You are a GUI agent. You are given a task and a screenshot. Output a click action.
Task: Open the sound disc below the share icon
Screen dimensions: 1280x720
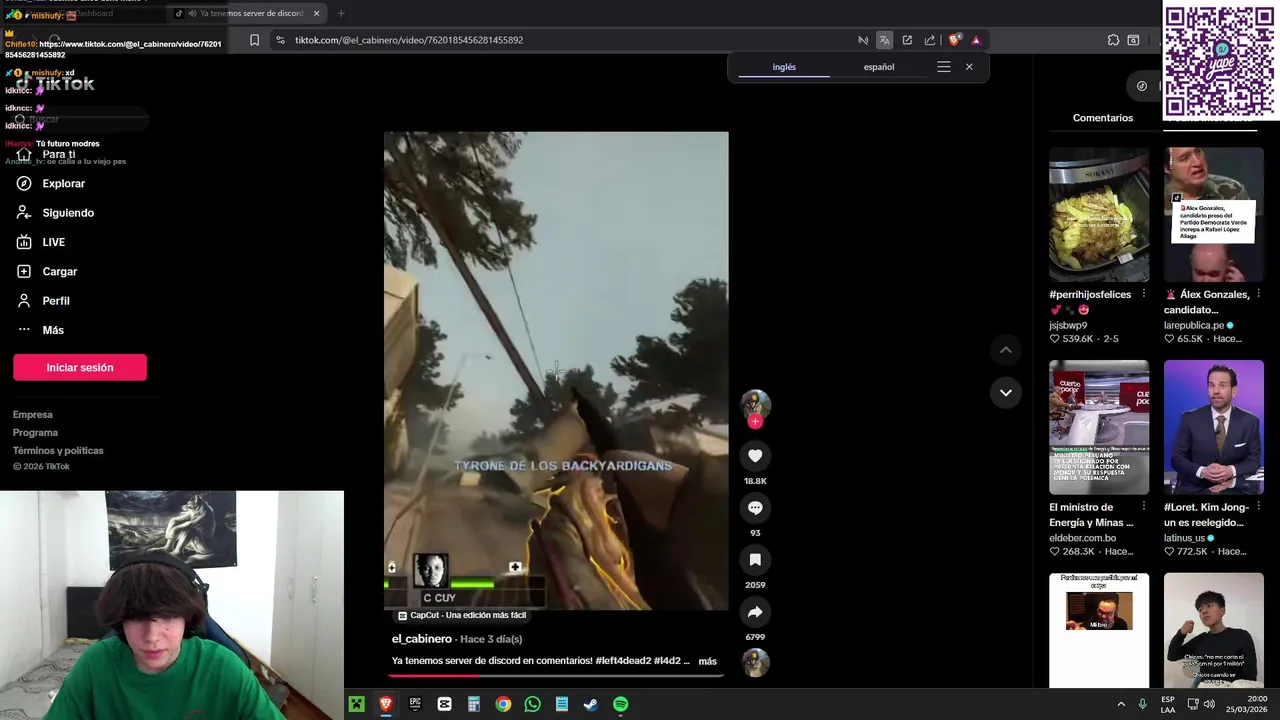[755, 663]
